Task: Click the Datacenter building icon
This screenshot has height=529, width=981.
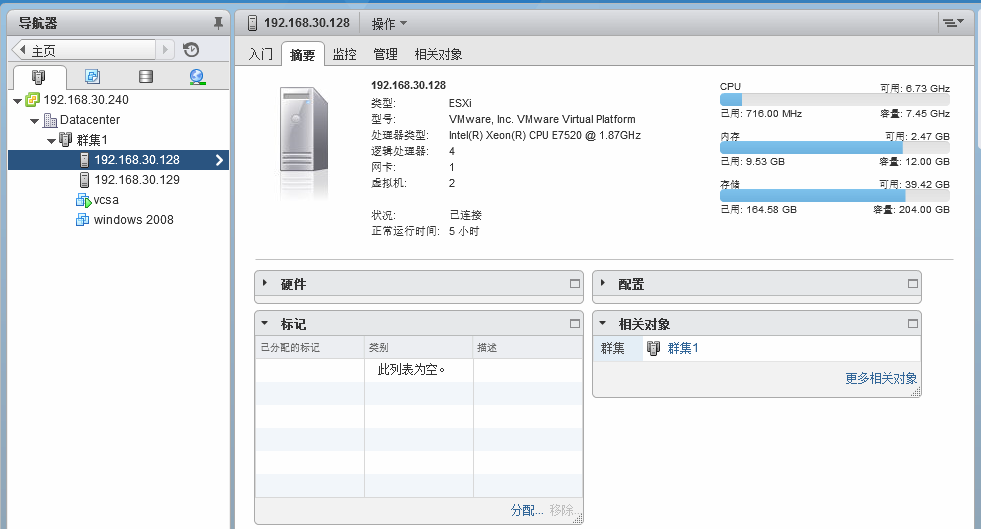Action: [x=50, y=119]
